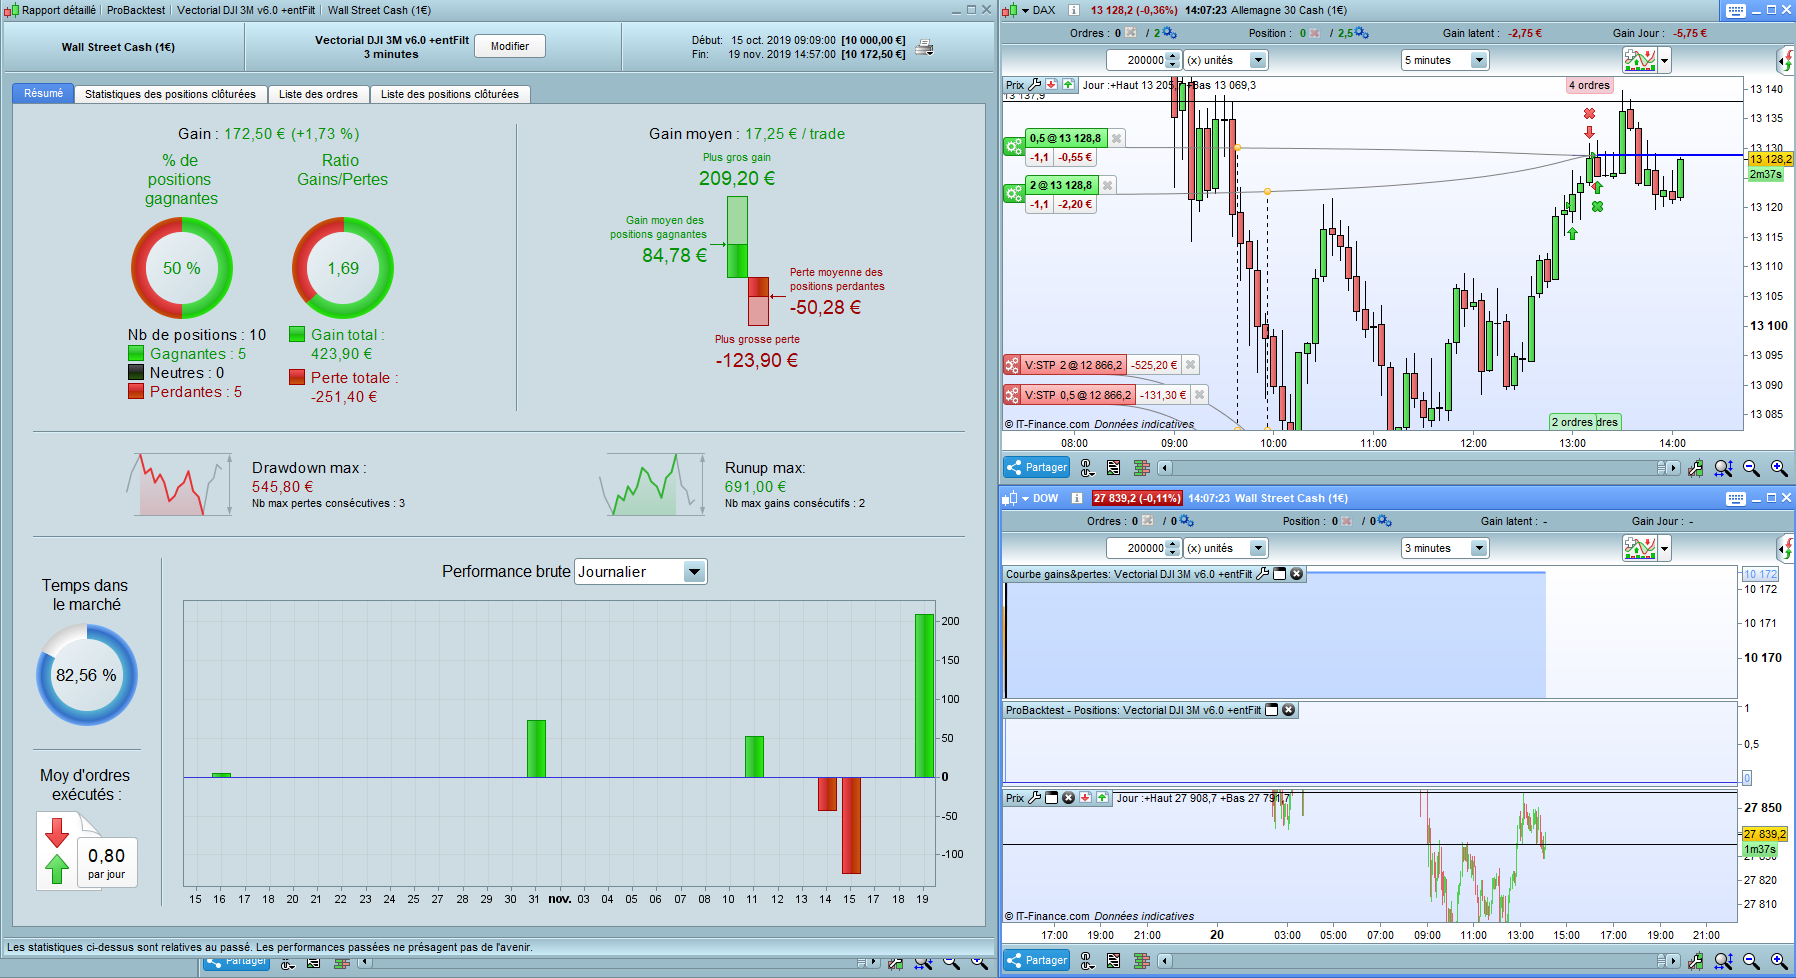Image resolution: width=1796 pixels, height=978 pixels.
Task: Open the DAX quantity units dropdown
Action: (x=1259, y=60)
